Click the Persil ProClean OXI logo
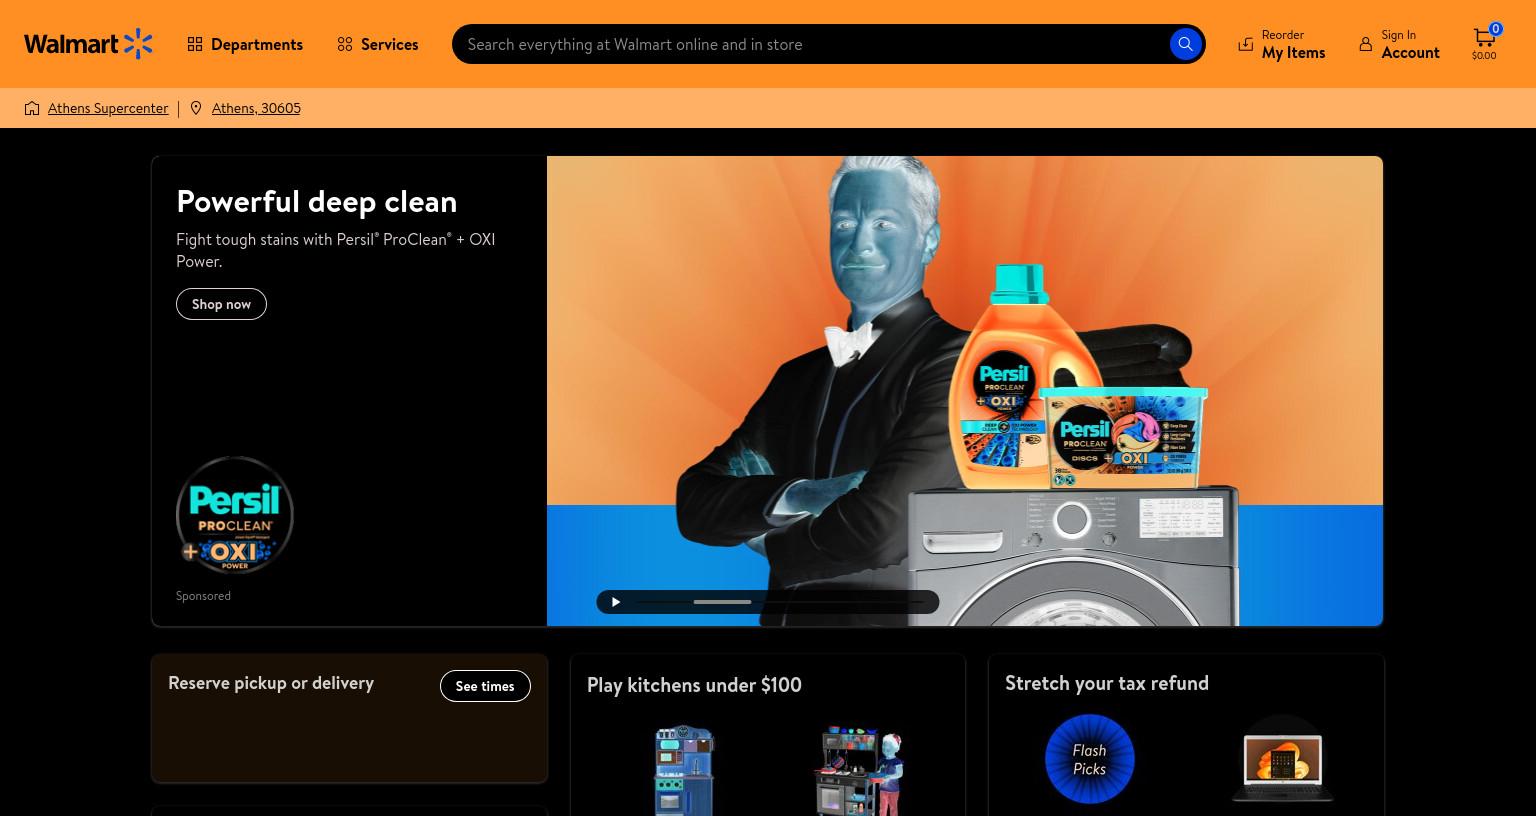The image size is (1536, 816). pos(235,515)
